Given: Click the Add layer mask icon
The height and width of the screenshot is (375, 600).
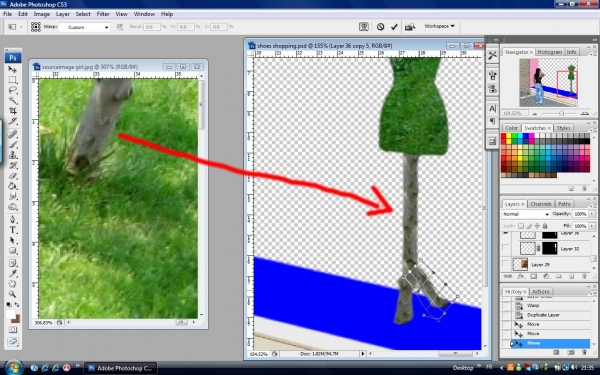Looking at the screenshot, I should tap(533, 276).
